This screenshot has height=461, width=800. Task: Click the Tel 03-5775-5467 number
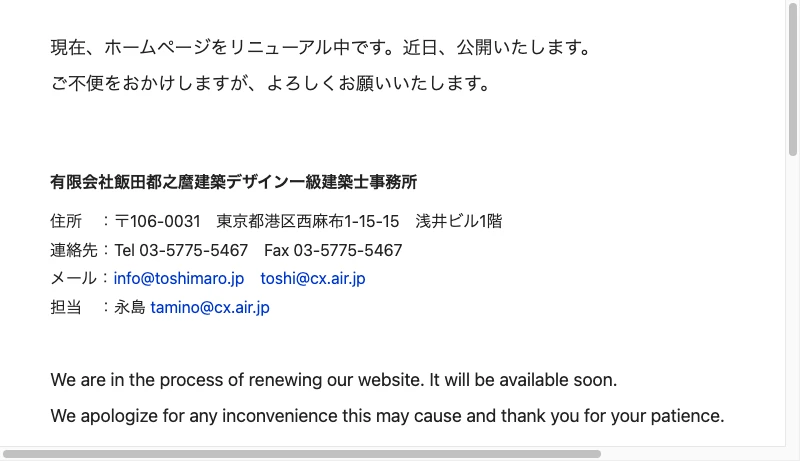[x=181, y=250]
